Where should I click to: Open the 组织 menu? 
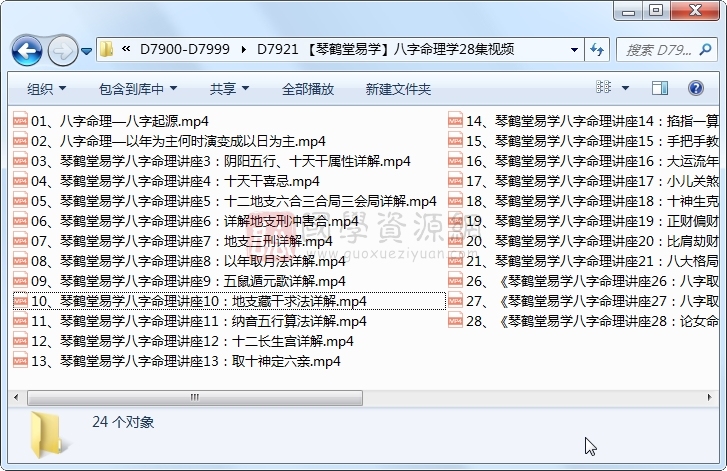click(x=46, y=89)
